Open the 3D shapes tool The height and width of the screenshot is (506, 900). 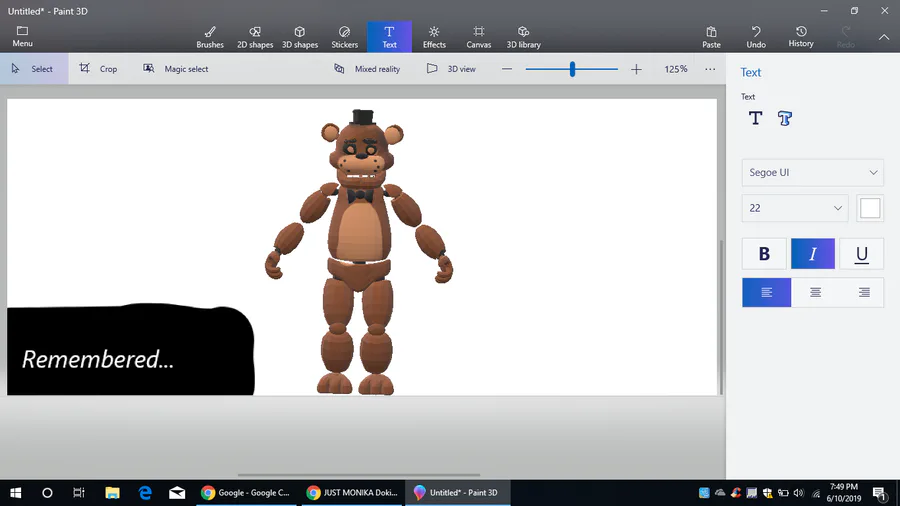300,37
